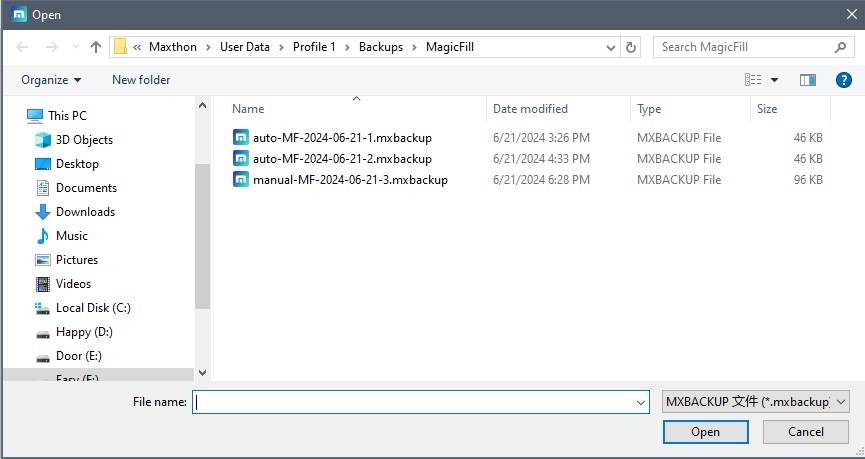Click the Open button
Image resolution: width=865 pixels, height=459 pixels.
[x=705, y=432]
